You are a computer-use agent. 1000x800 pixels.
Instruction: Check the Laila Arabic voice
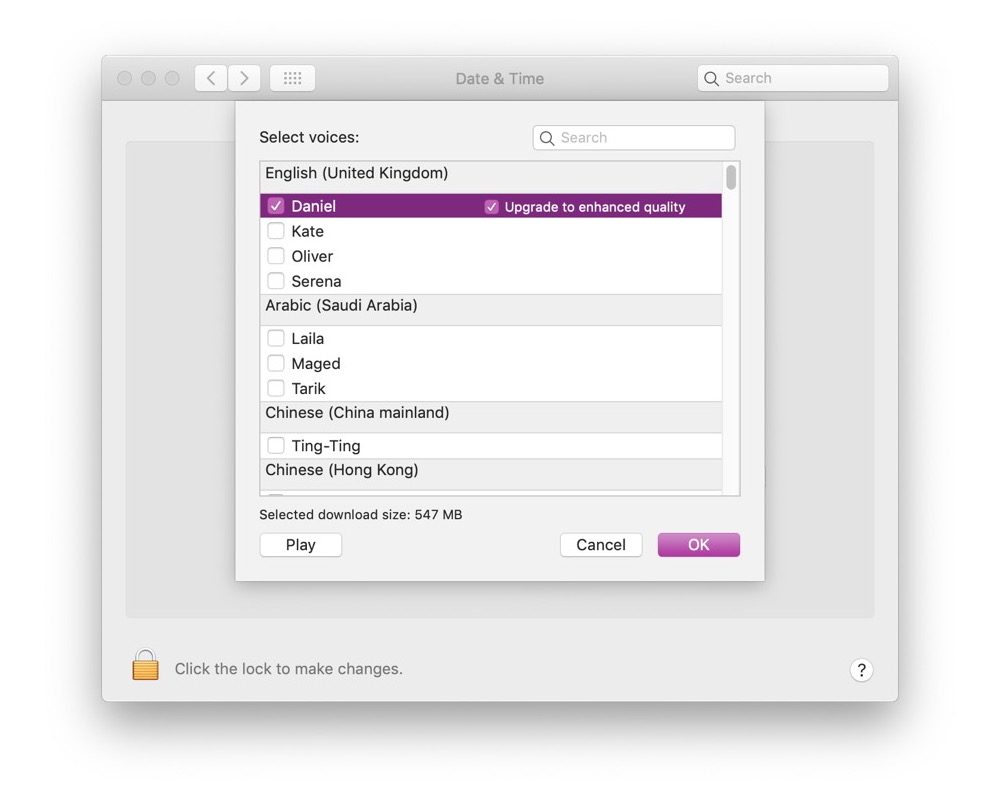point(276,338)
